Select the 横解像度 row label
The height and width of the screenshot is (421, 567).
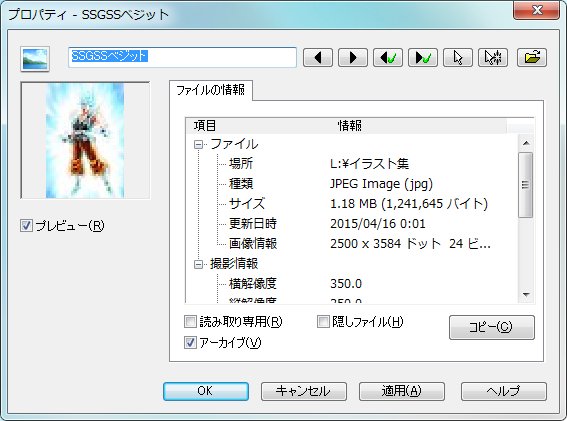tap(253, 284)
